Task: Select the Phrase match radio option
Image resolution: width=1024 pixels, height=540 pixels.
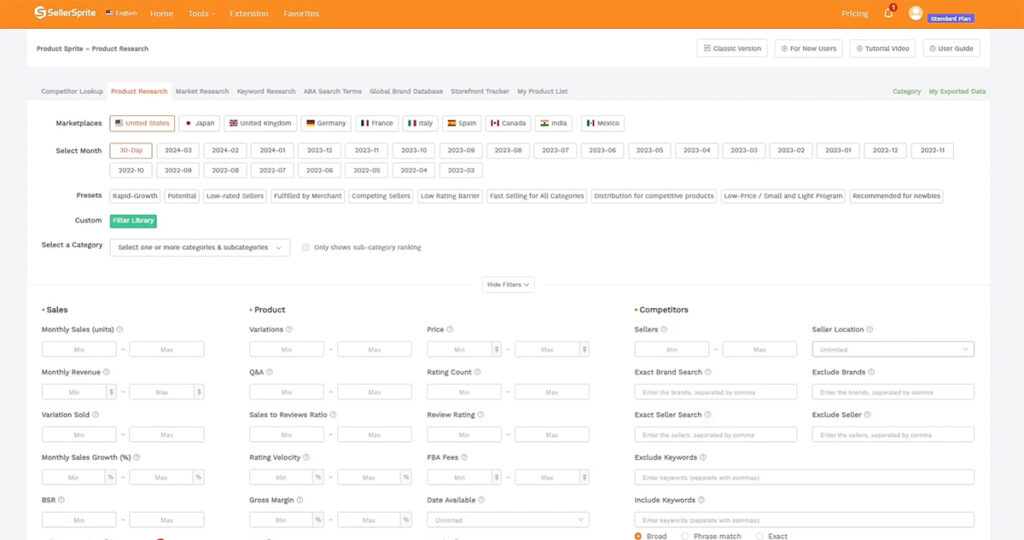Action: coord(685,536)
